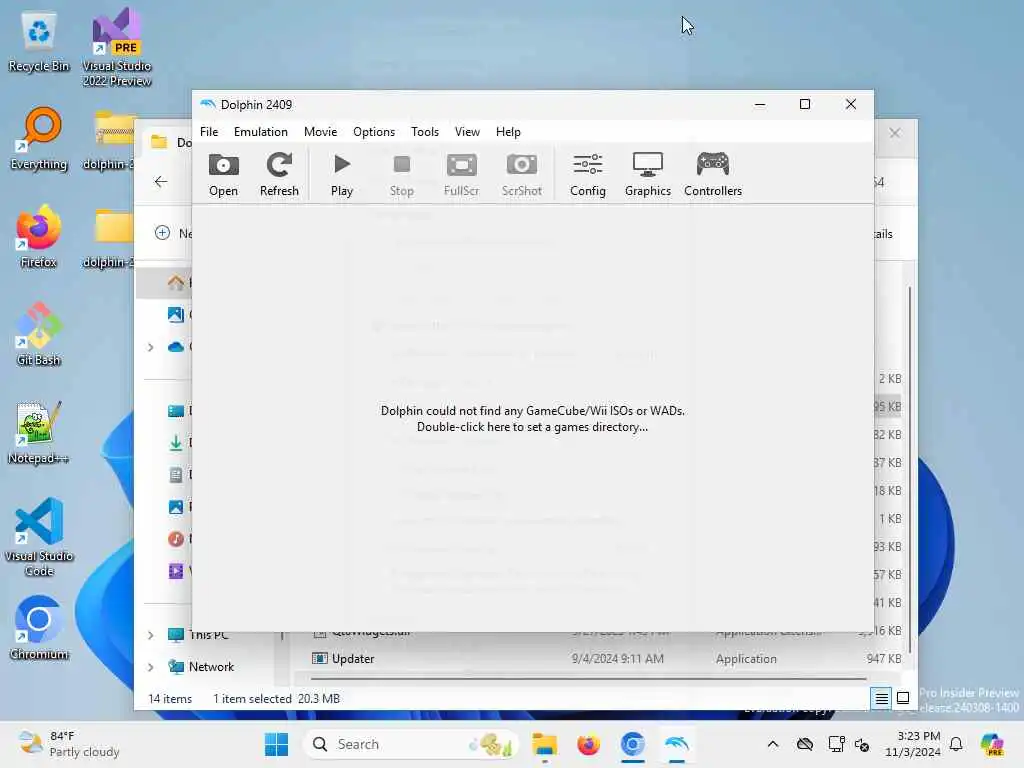
Task: Click the Explorer horizontal scrollbar
Action: [x=588, y=679]
